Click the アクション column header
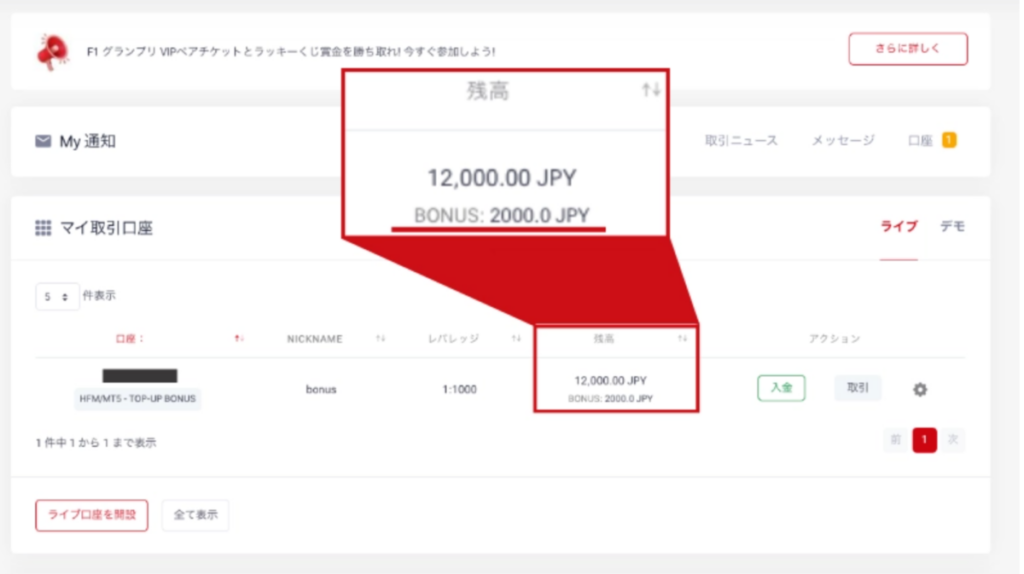The width and height of the screenshot is (1024, 574). click(x=834, y=338)
